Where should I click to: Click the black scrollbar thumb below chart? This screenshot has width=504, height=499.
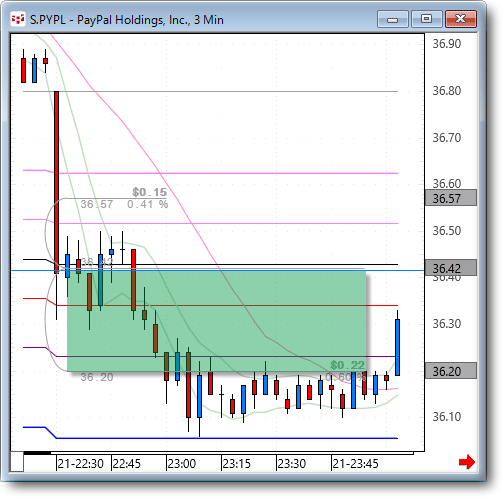coord(37,453)
